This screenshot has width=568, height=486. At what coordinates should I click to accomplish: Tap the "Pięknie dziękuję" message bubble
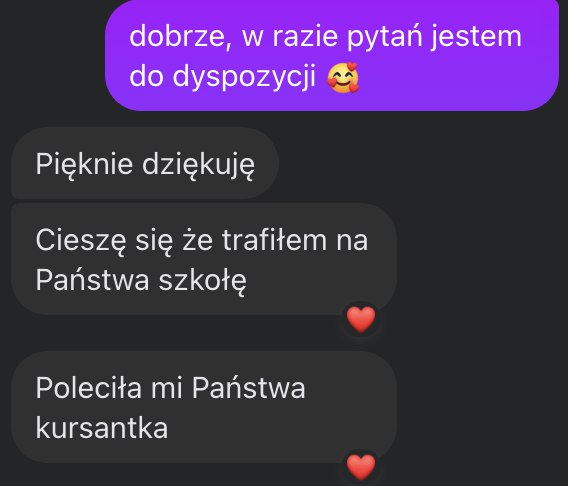tap(145, 163)
